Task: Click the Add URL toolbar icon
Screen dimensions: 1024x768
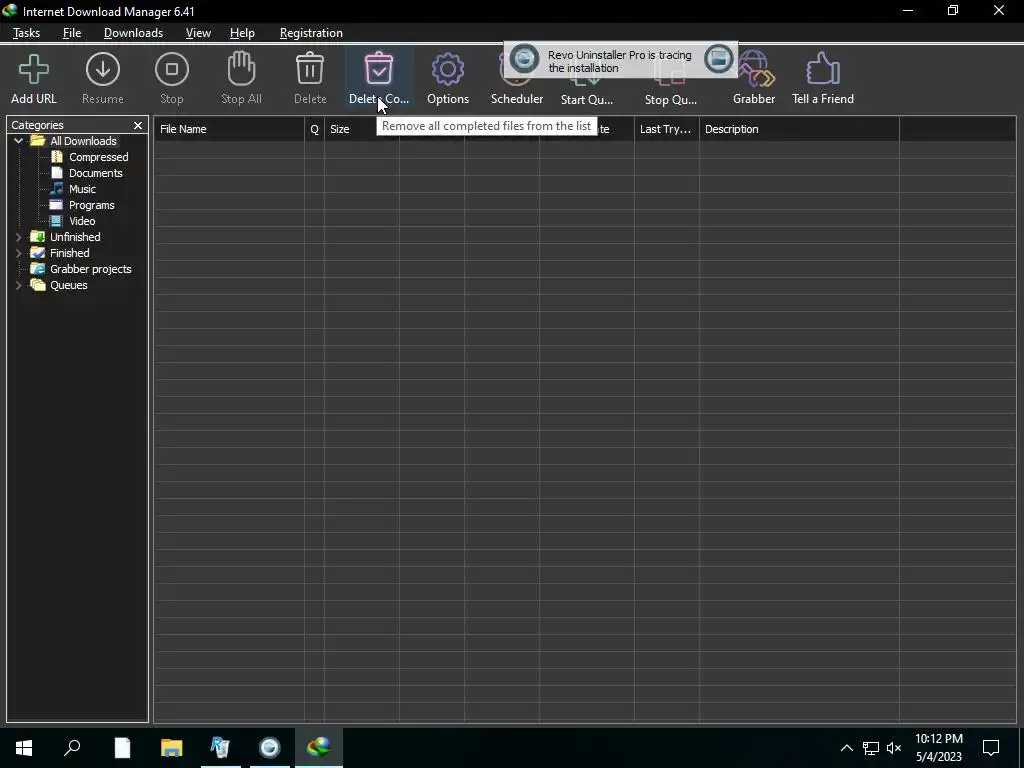Action: click(34, 69)
